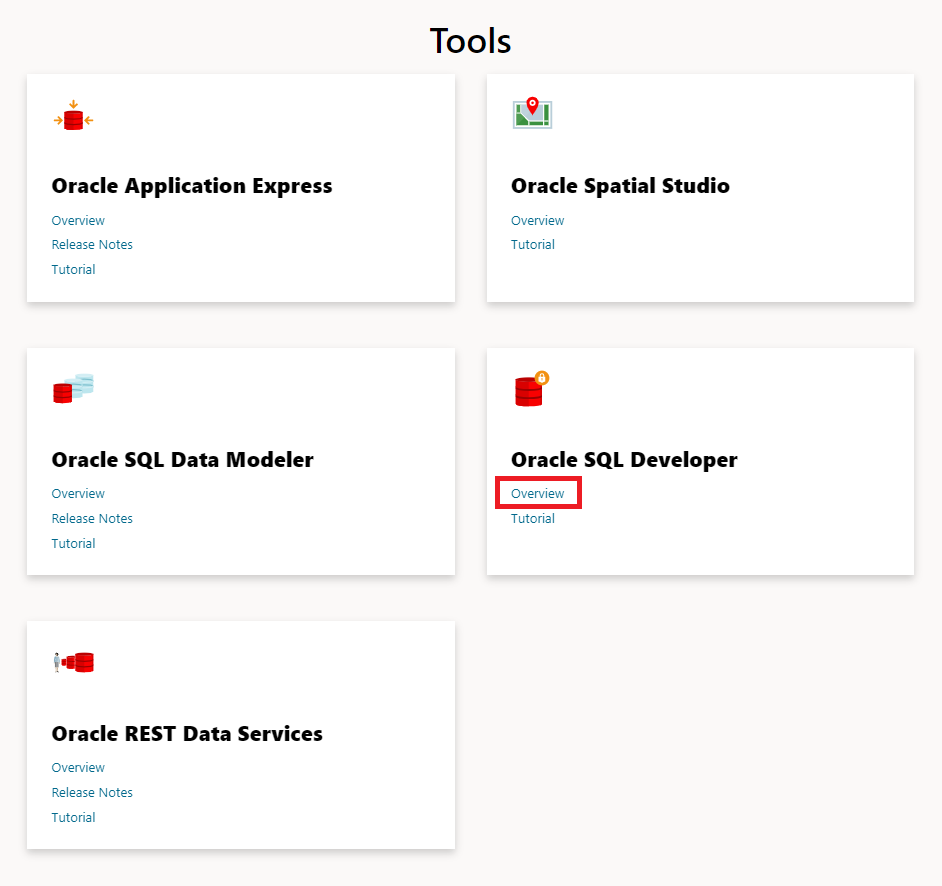942x886 pixels.
Task: Click the Oracle SQL Developer heading
Action: click(624, 460)
